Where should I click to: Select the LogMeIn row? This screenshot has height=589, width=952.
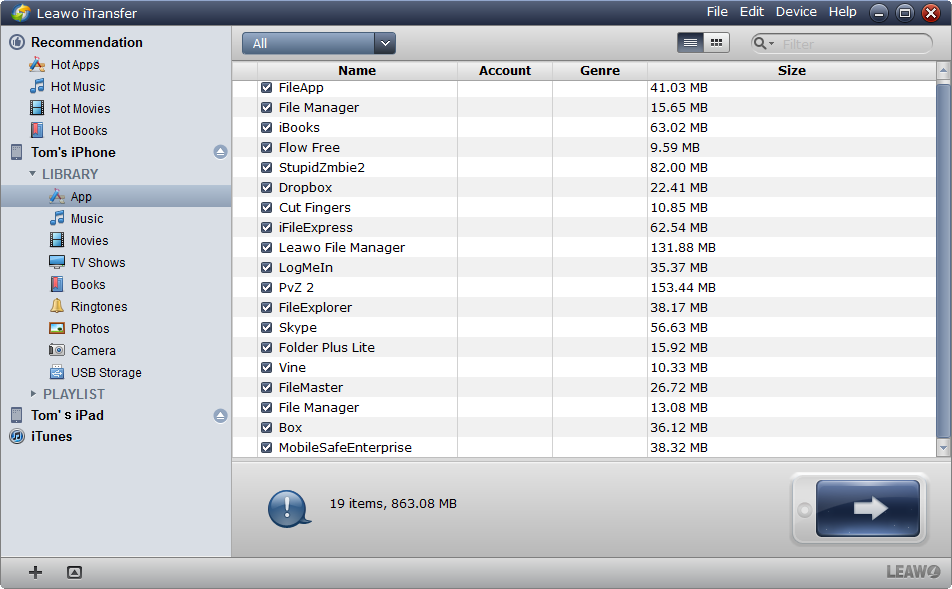coord(584,267)
